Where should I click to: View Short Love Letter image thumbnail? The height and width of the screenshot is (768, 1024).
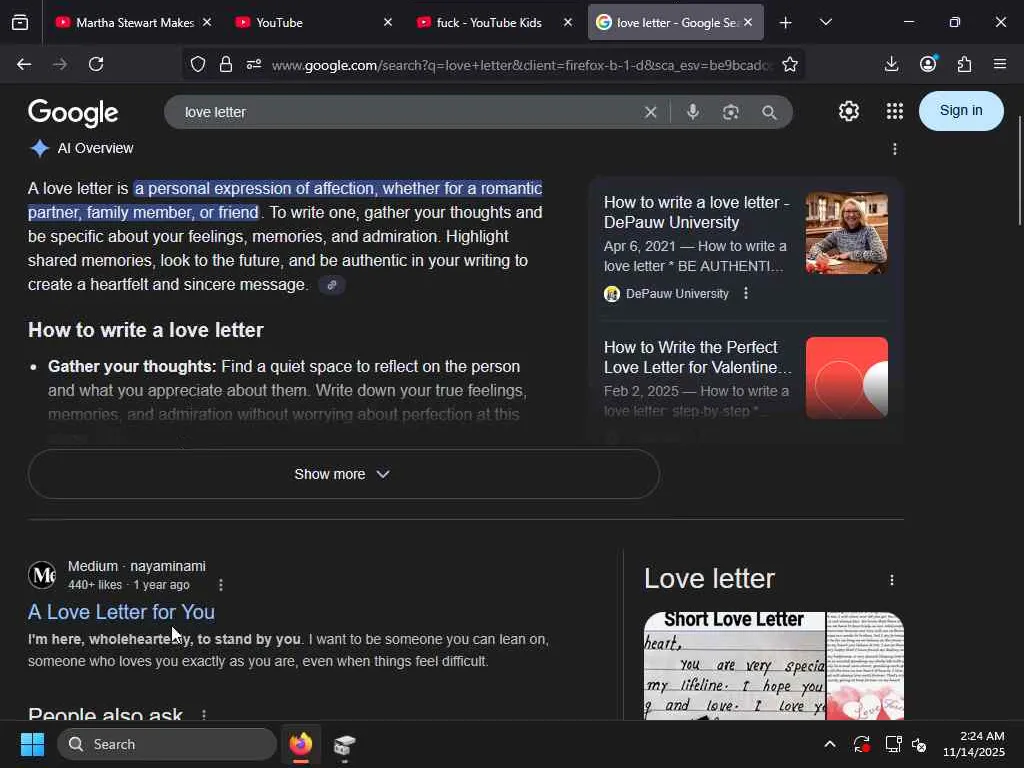pyautogui.click(x=734, y=665)
